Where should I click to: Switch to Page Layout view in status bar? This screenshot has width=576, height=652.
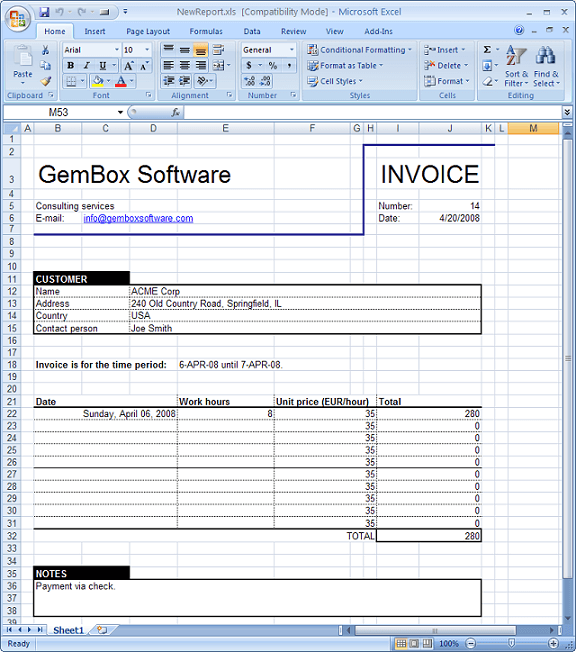pyautogui.click(x=414, y=643)
